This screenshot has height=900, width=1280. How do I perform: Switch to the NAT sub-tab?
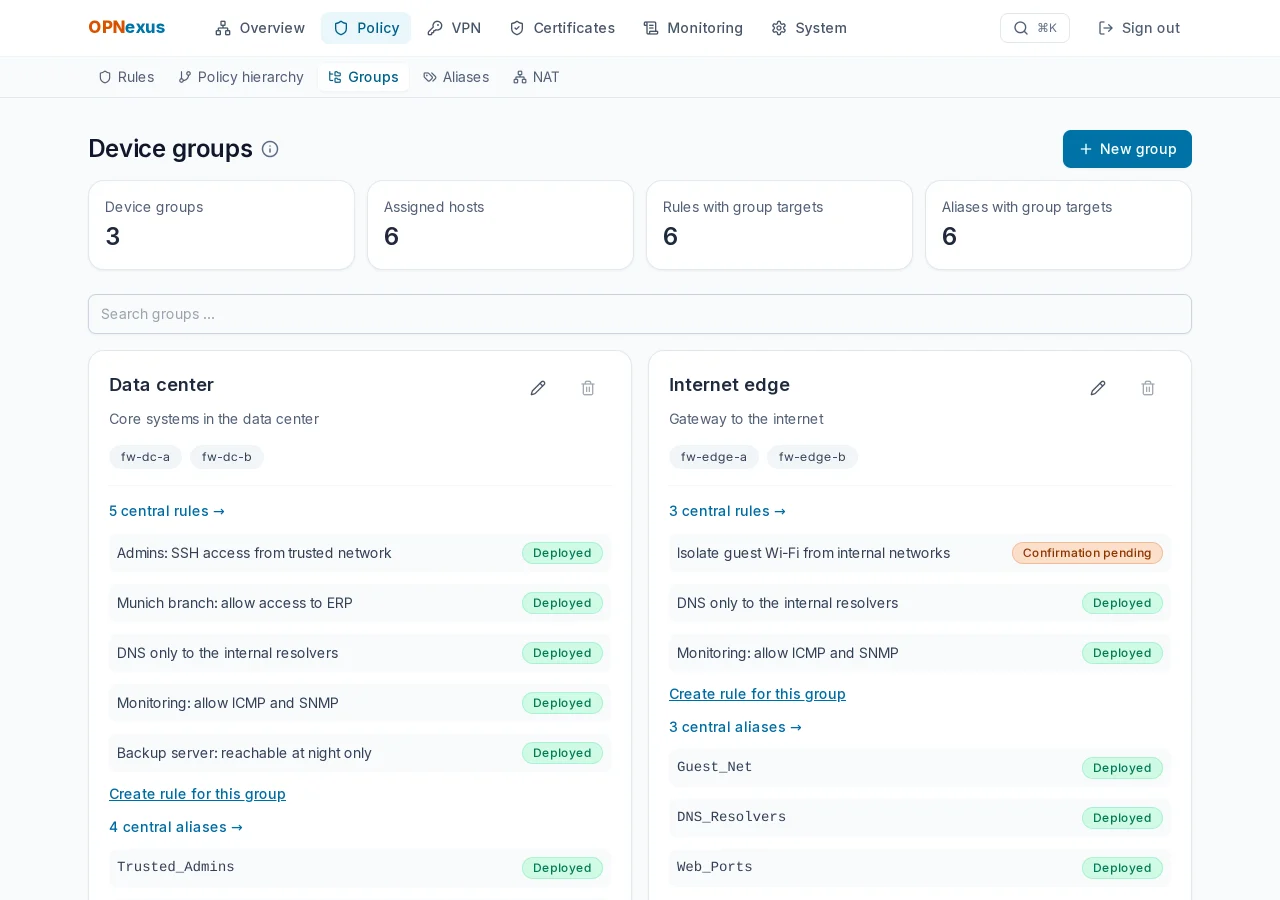pos(536,77)
